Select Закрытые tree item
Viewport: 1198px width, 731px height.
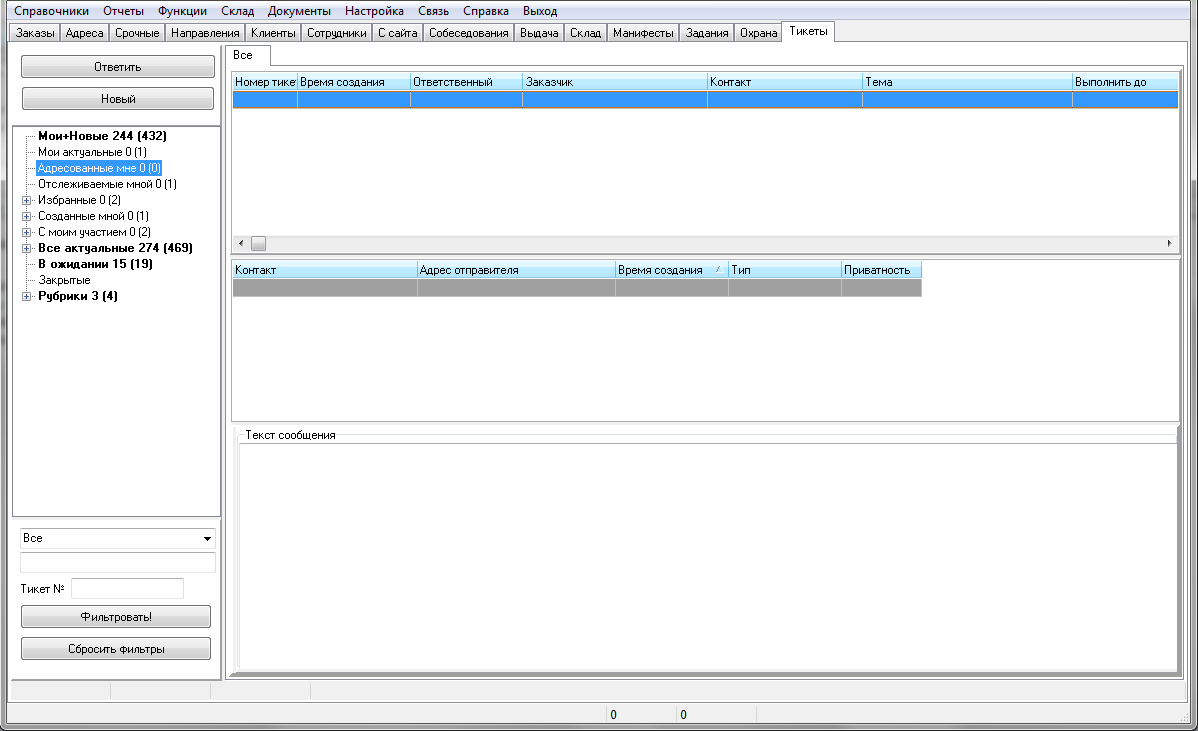pyautogui.click(x=64, y=280)
